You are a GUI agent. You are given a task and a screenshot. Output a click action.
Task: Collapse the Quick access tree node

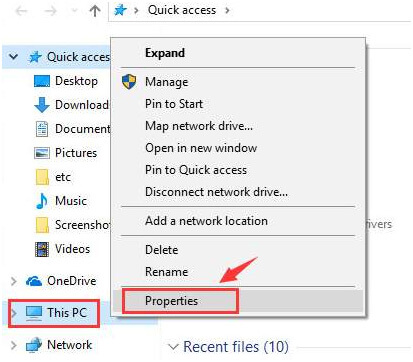point(13,57)
